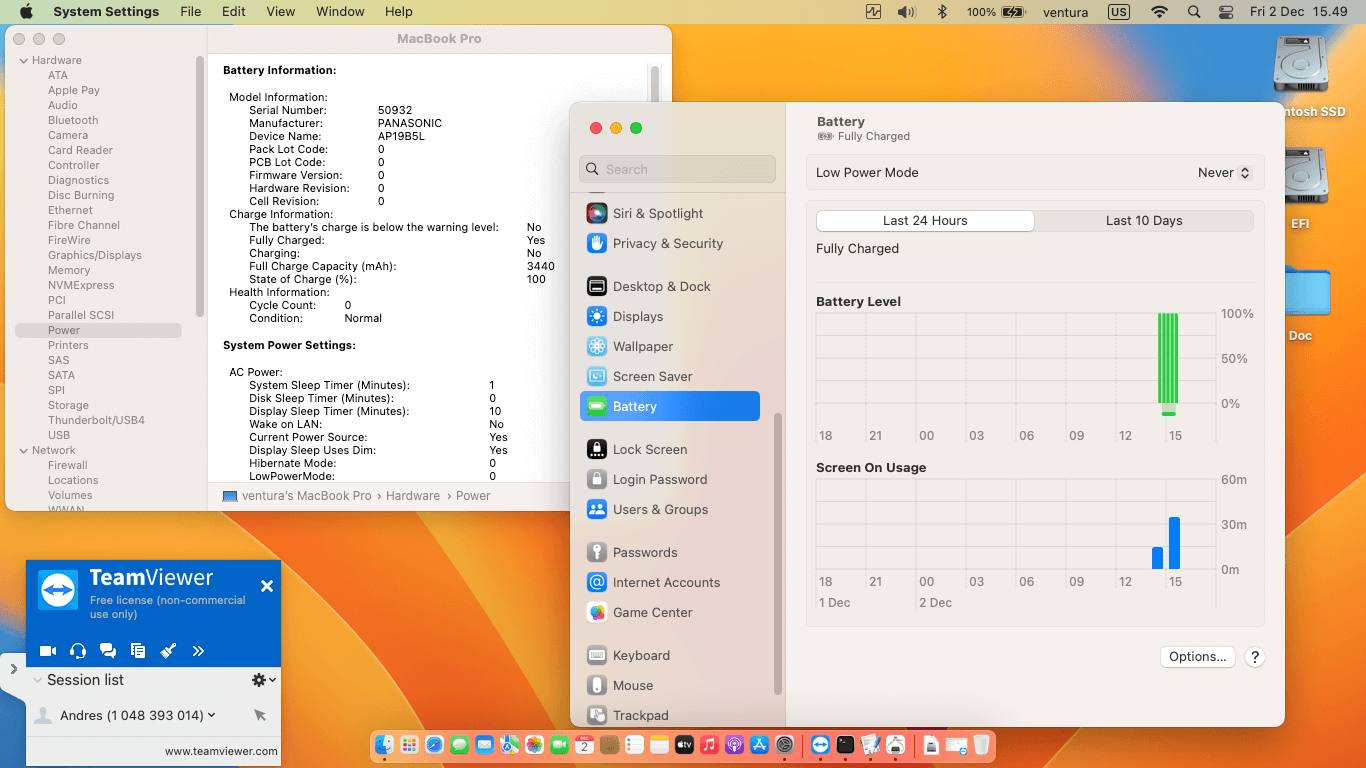The width and height of the screenshot is (1366, 768).
Task: Open TeamViewer chat bubbles
Action: tap(108, 651)
